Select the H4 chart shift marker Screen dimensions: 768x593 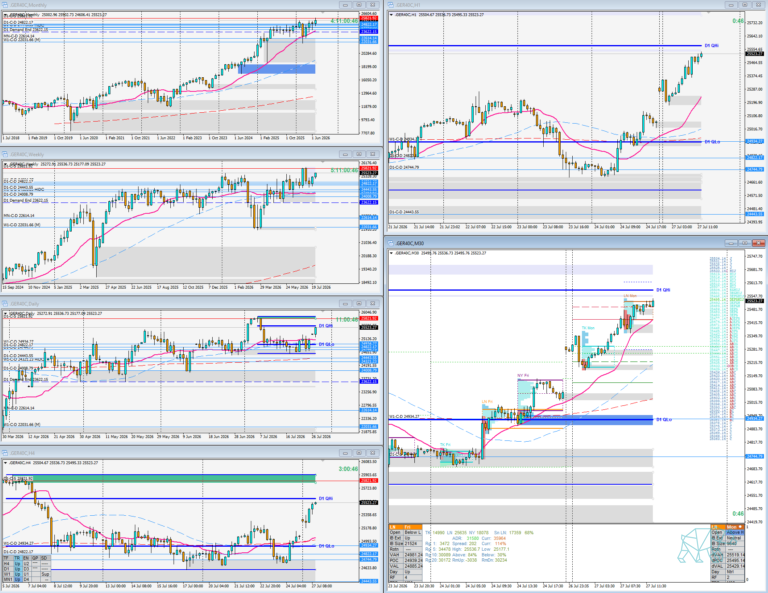click(x=322, y=461)
